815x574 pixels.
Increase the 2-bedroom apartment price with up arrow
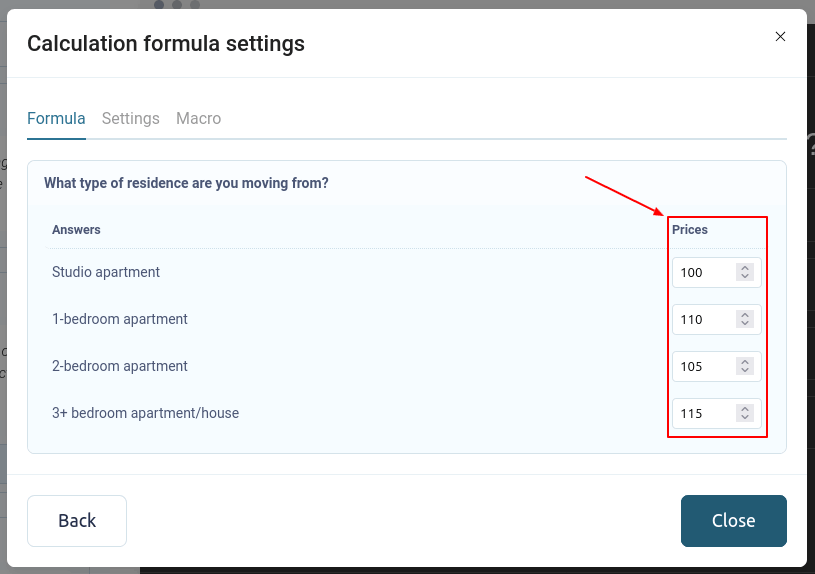tap(744, 362)
